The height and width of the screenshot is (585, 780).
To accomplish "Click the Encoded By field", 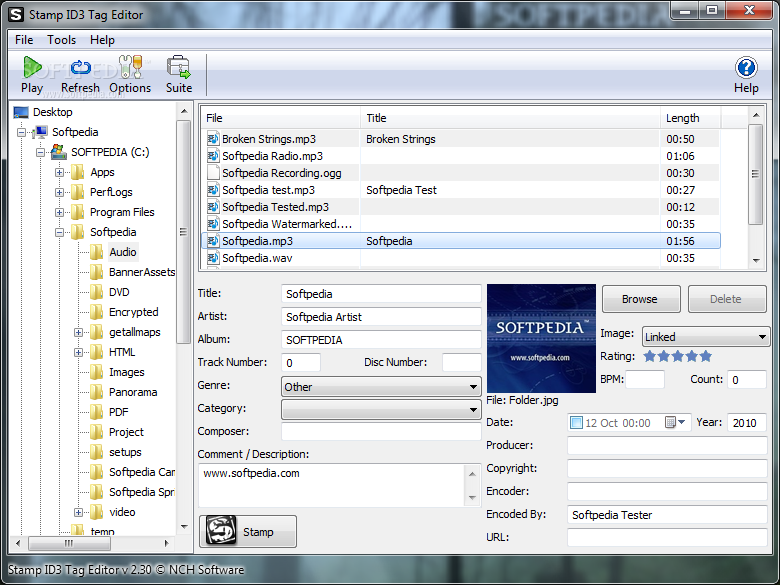I will pyautogui.click(x=667, y=515).
